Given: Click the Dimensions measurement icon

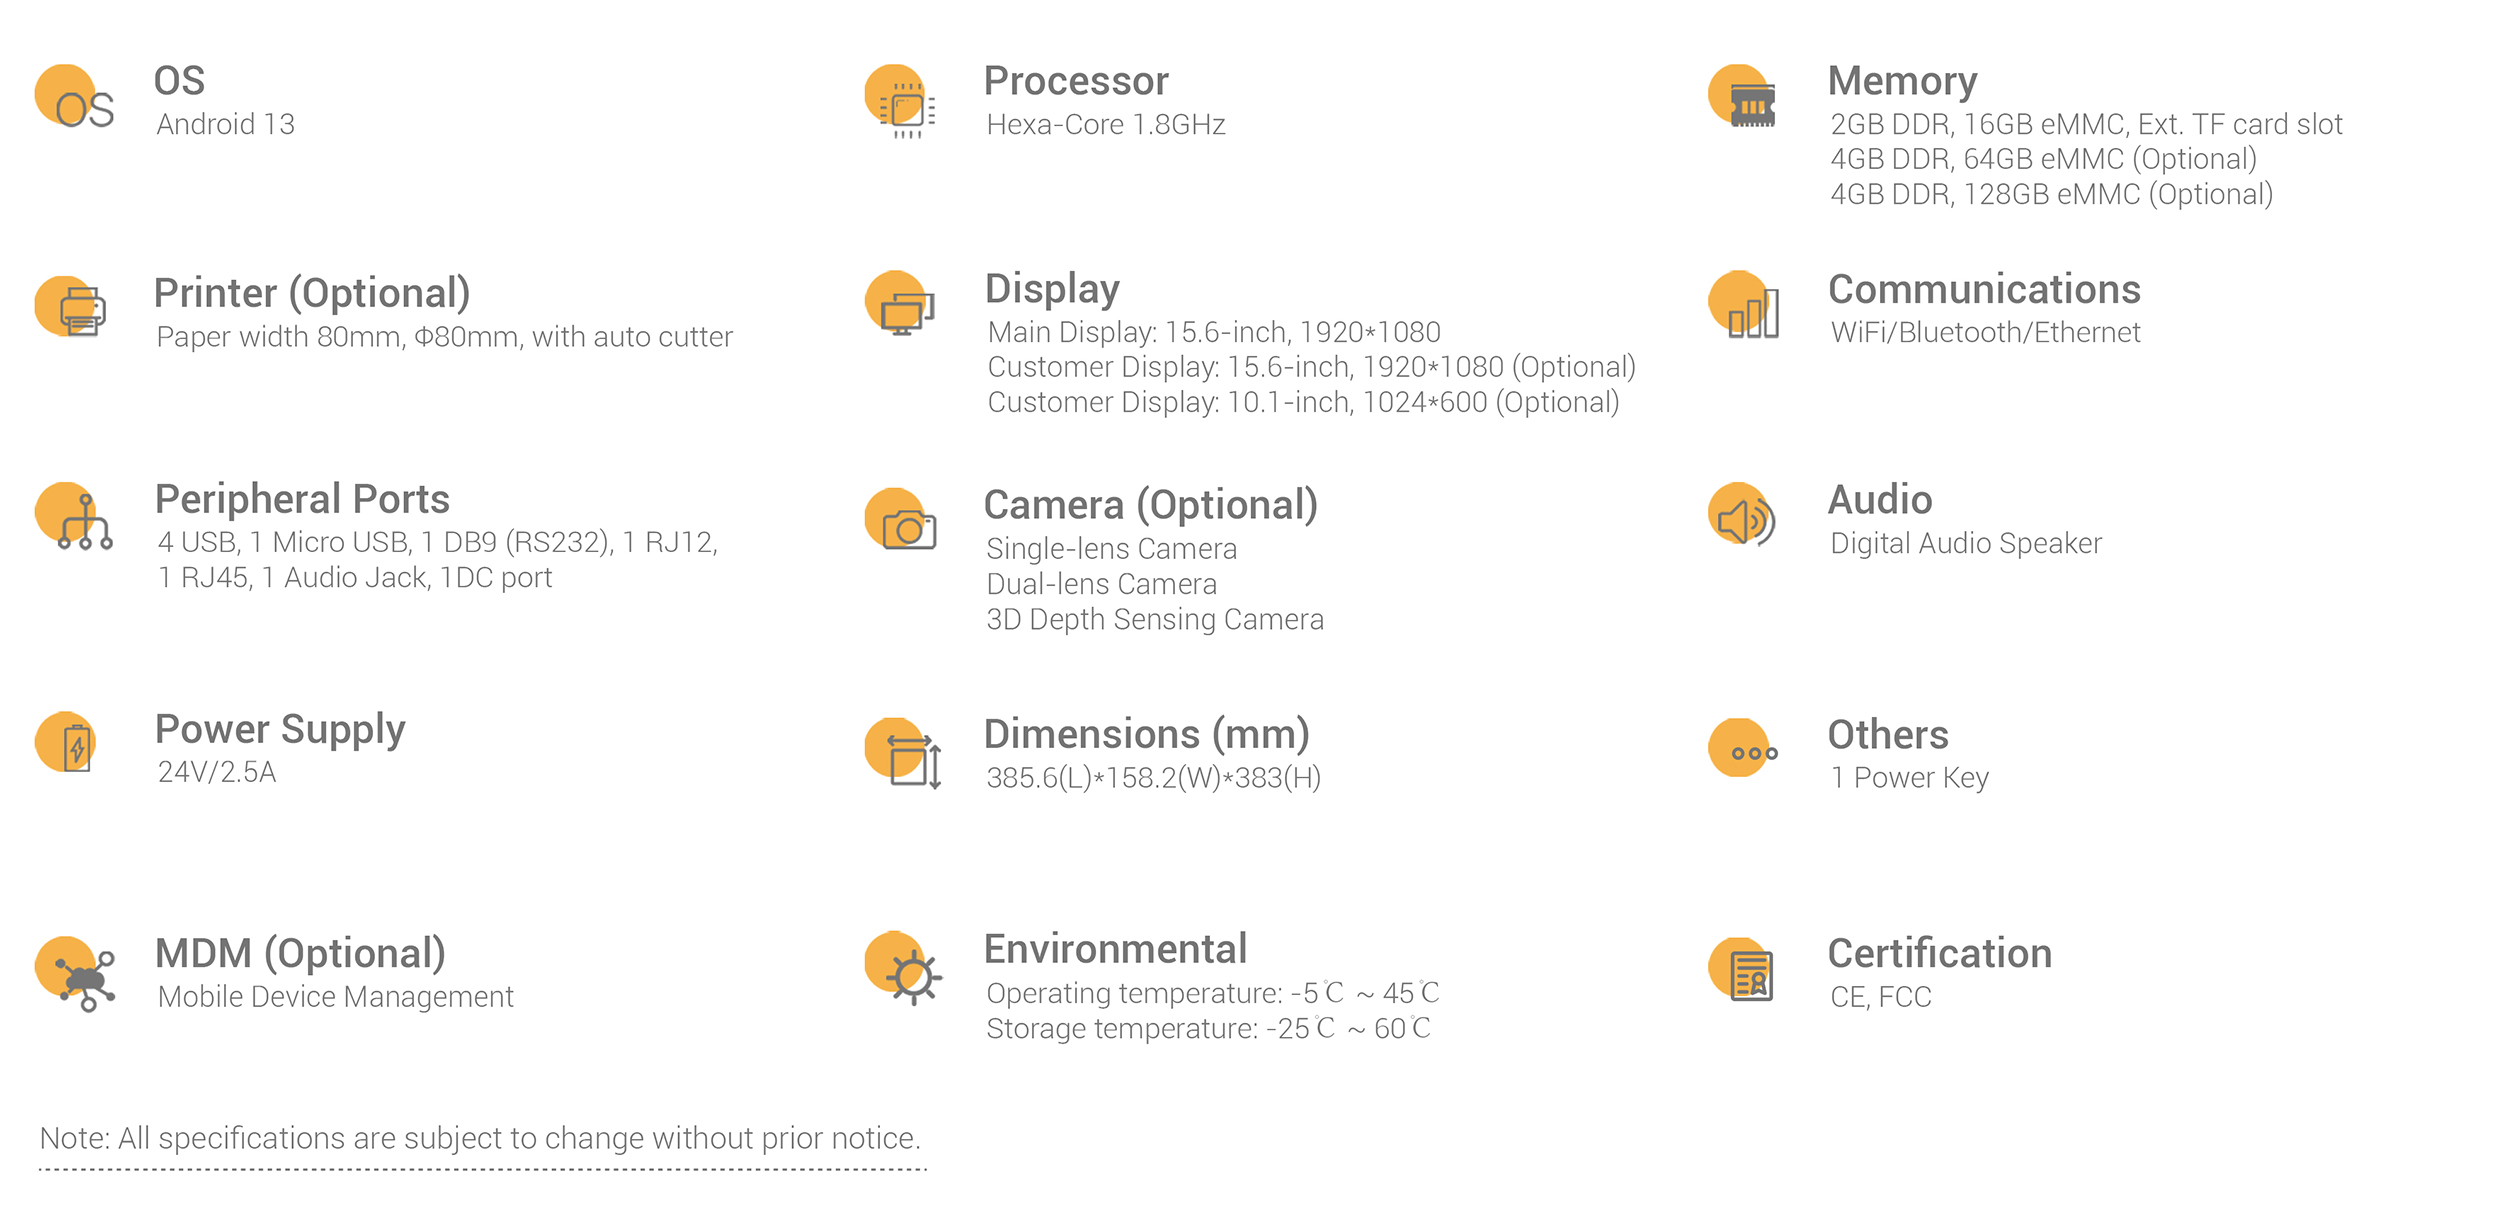Looking at the screenshot, I should (x=904, y=754).
